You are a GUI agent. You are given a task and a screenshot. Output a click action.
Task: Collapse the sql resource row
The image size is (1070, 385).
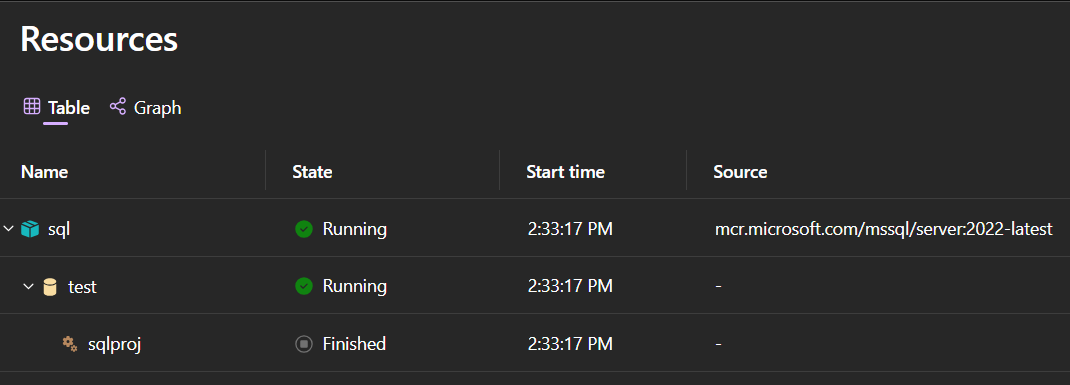8,229
